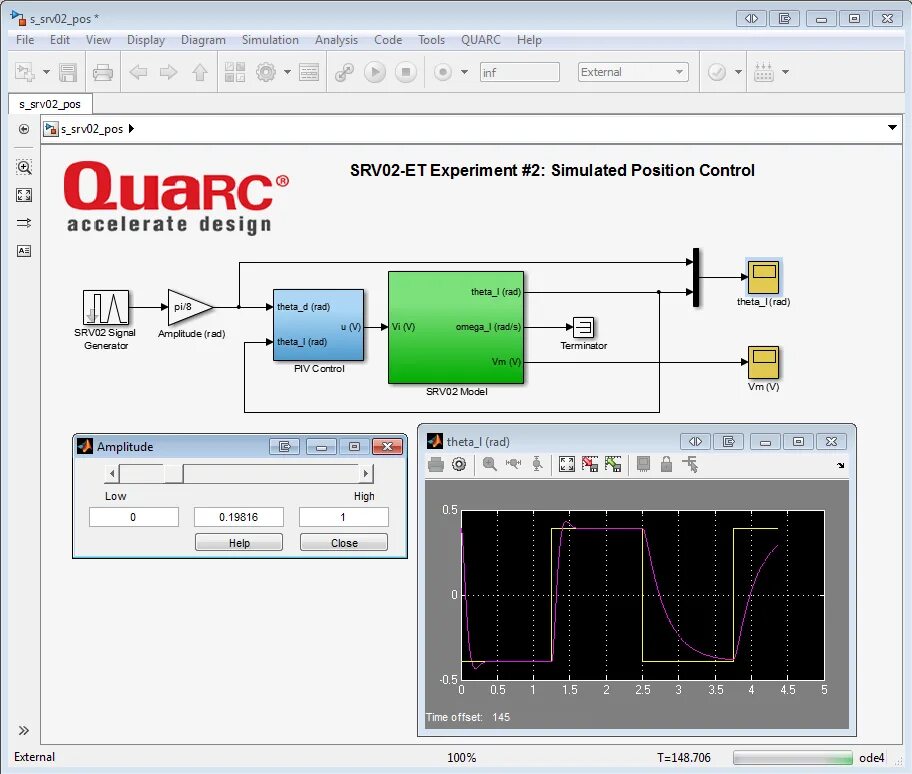Click the Build Model icon
Image resolution: width=912 pixels, height=774 pixels.
[764, 72]
